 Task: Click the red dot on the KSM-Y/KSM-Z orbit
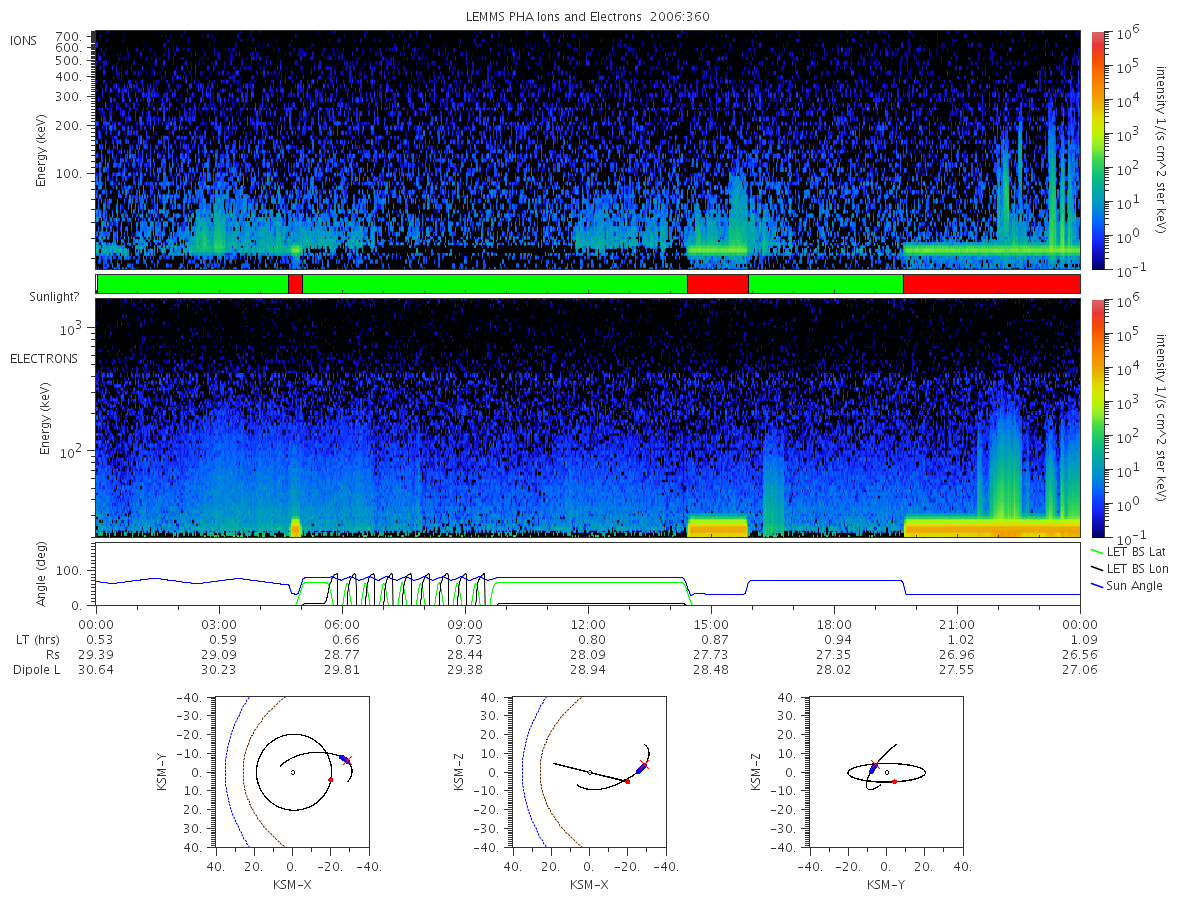[895, 781]
